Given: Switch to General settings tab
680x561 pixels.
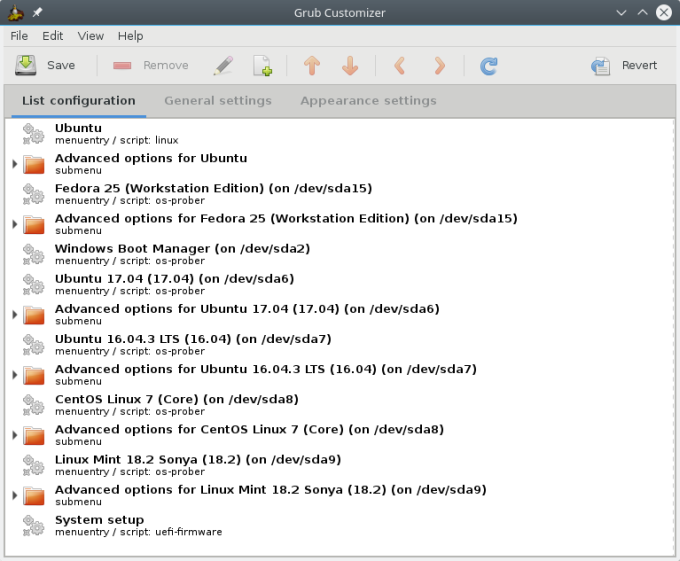Looking at the screenshot, I should tap(218, 101).
